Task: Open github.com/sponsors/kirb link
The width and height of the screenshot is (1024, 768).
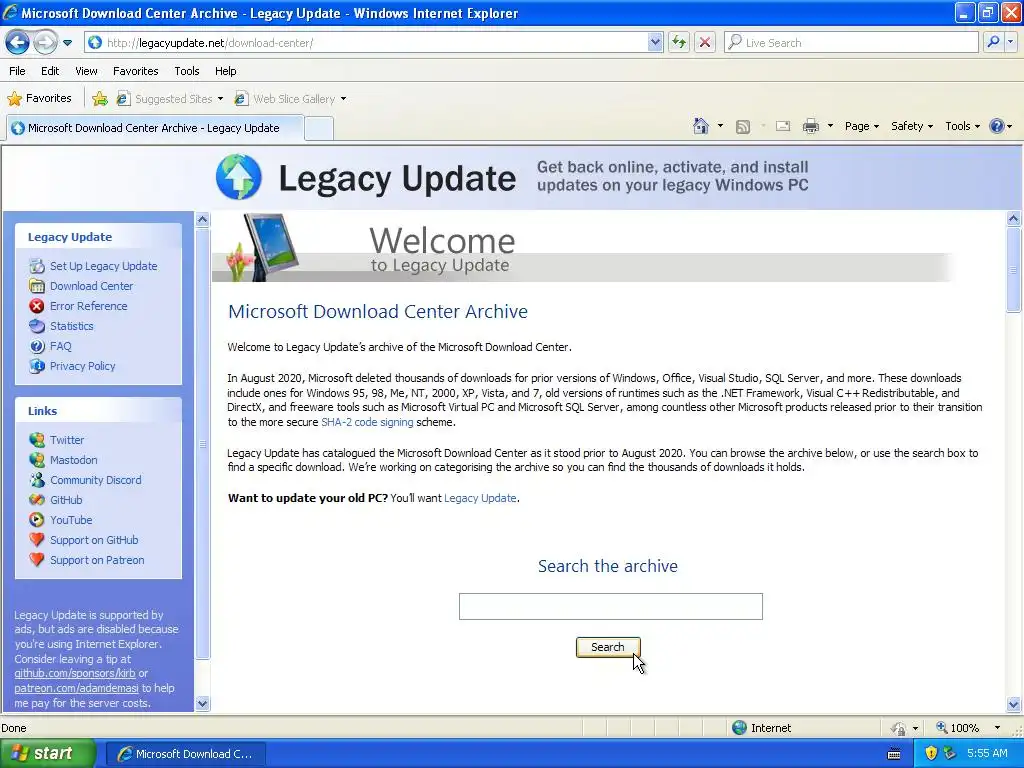Action: (74, 673)
